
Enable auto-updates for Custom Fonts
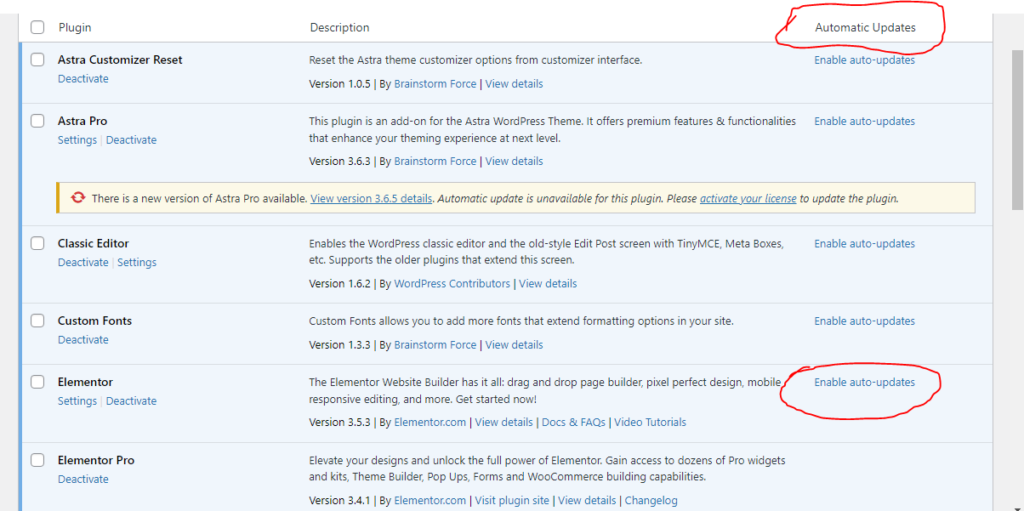[x=865, y=321]
